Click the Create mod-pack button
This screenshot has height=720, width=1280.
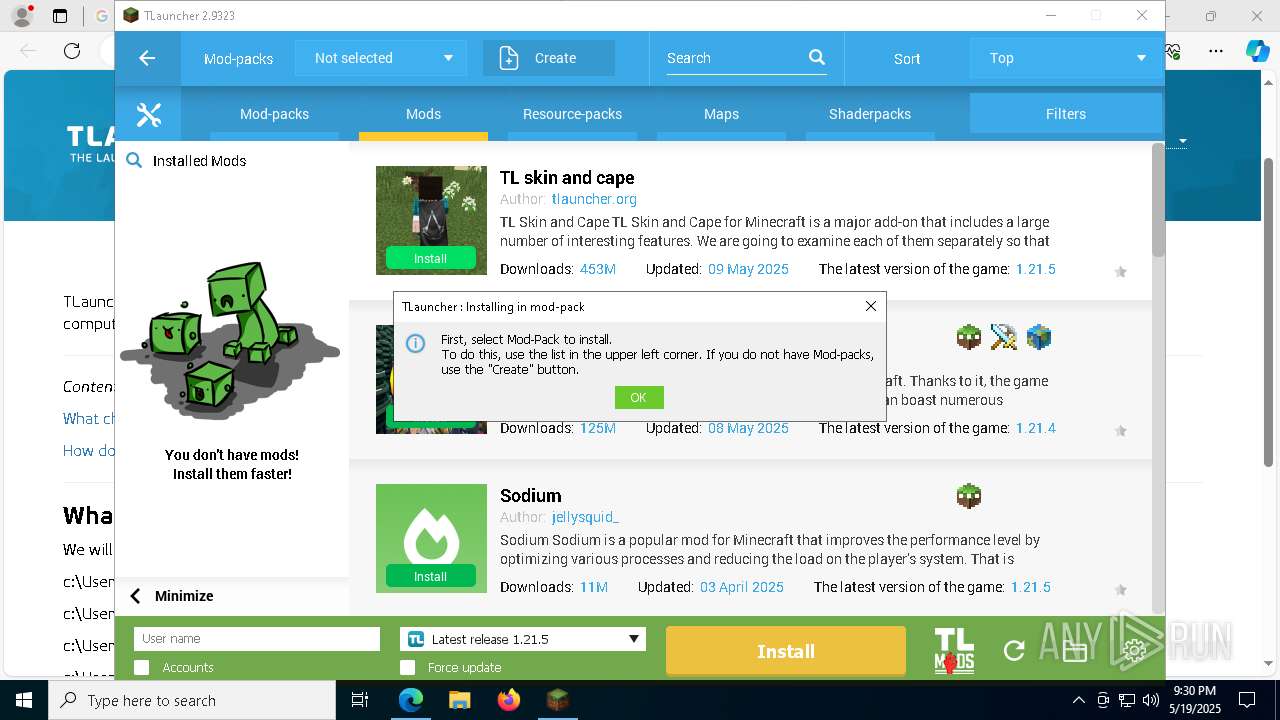click(549, 58)
